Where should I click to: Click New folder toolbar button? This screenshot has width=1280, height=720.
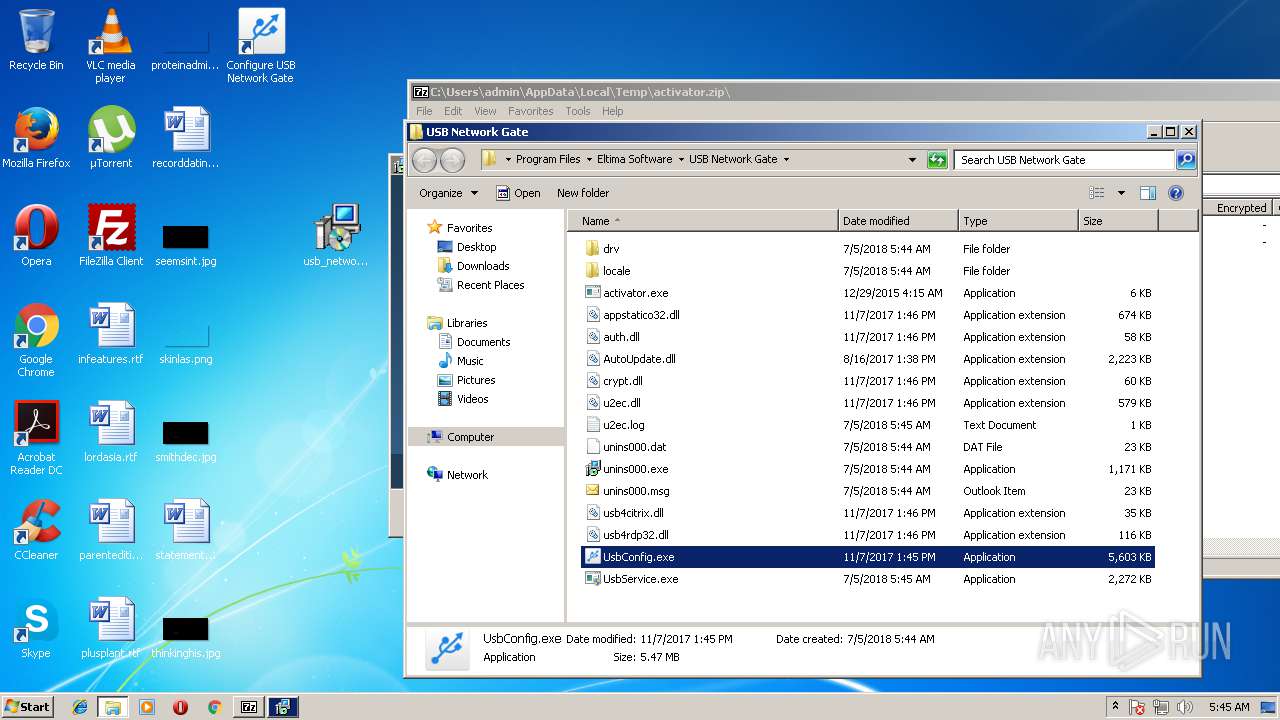point(583,193)
